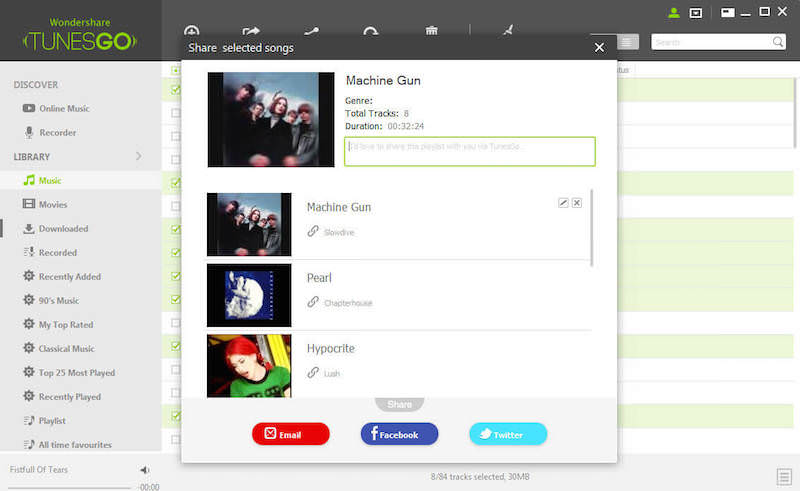Click the Machine Gun row thumbnail in list
The image size is (800, 491).
click(249, 225)
